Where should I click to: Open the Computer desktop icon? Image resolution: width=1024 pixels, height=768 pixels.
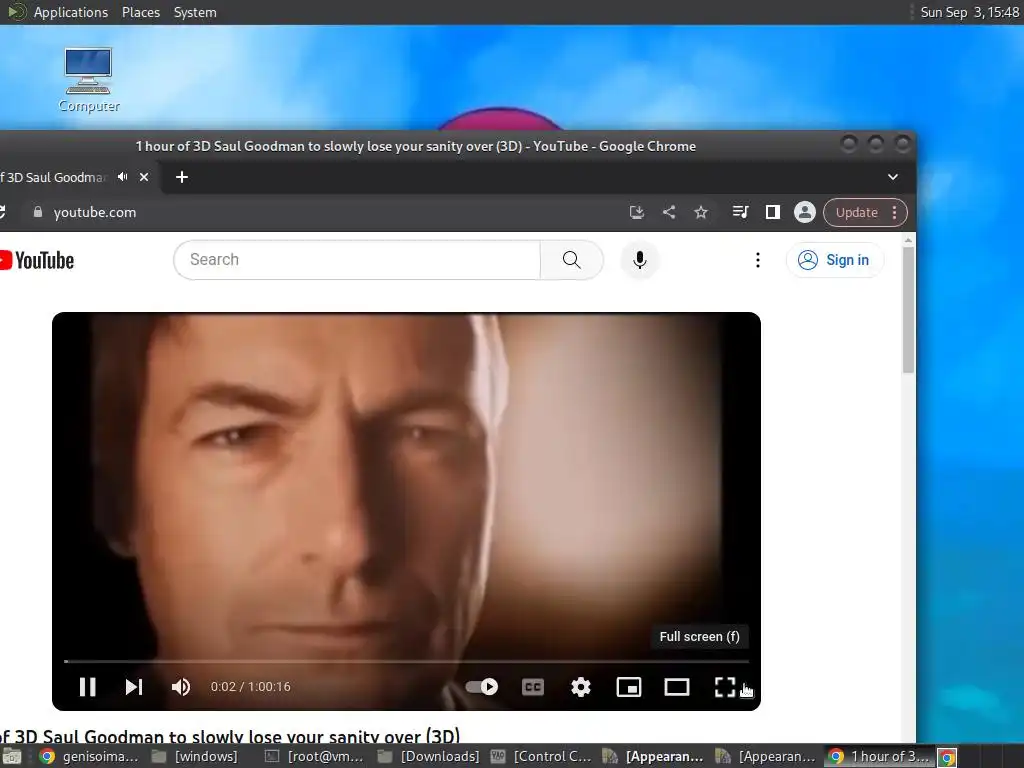[x=88, y=79]
